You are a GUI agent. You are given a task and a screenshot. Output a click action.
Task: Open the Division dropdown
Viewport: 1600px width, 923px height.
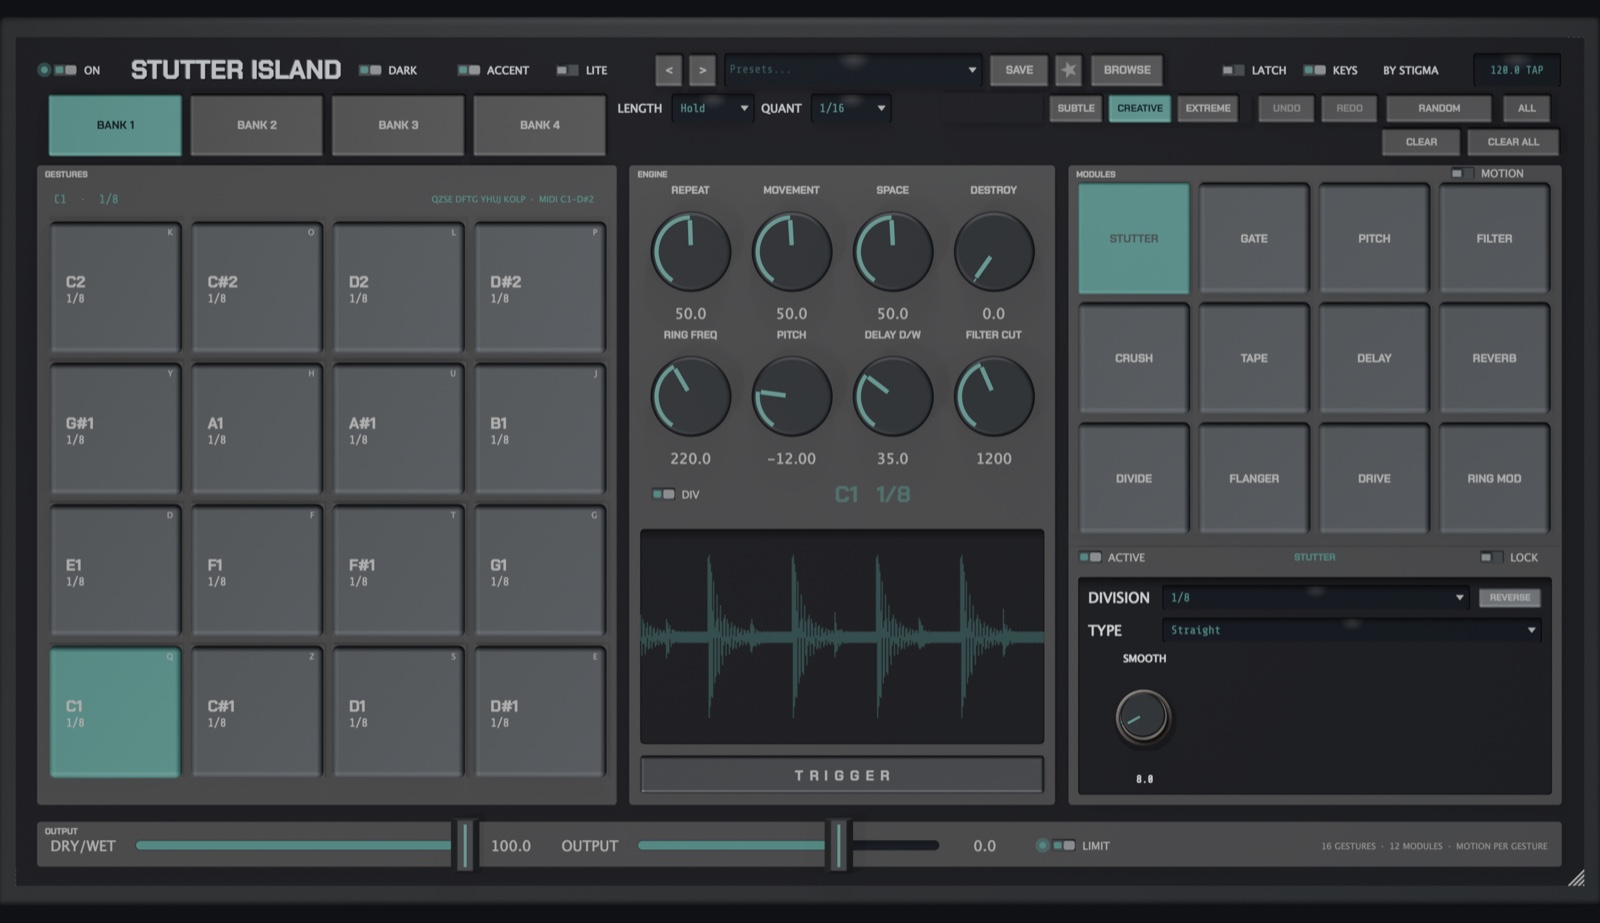pyautogui.click(x=1315, y=597)
